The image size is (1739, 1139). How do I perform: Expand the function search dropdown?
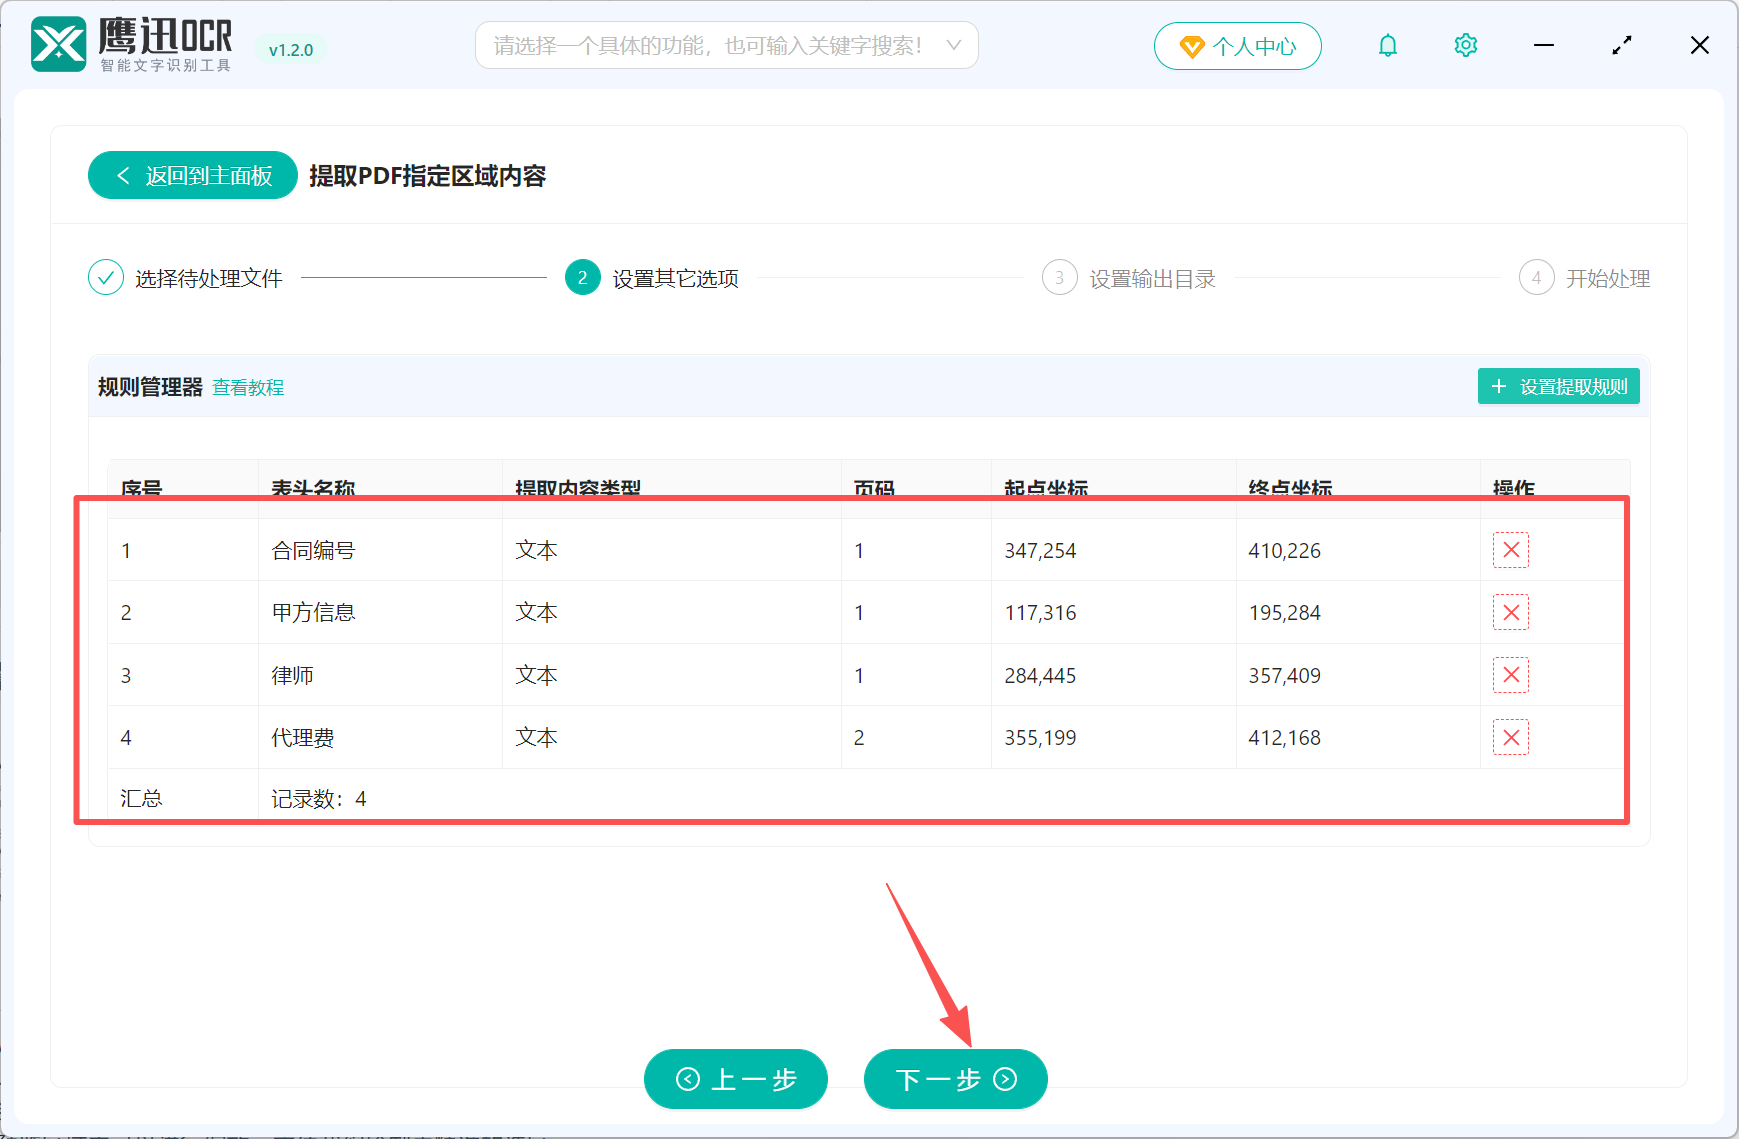tap(954, 45)
